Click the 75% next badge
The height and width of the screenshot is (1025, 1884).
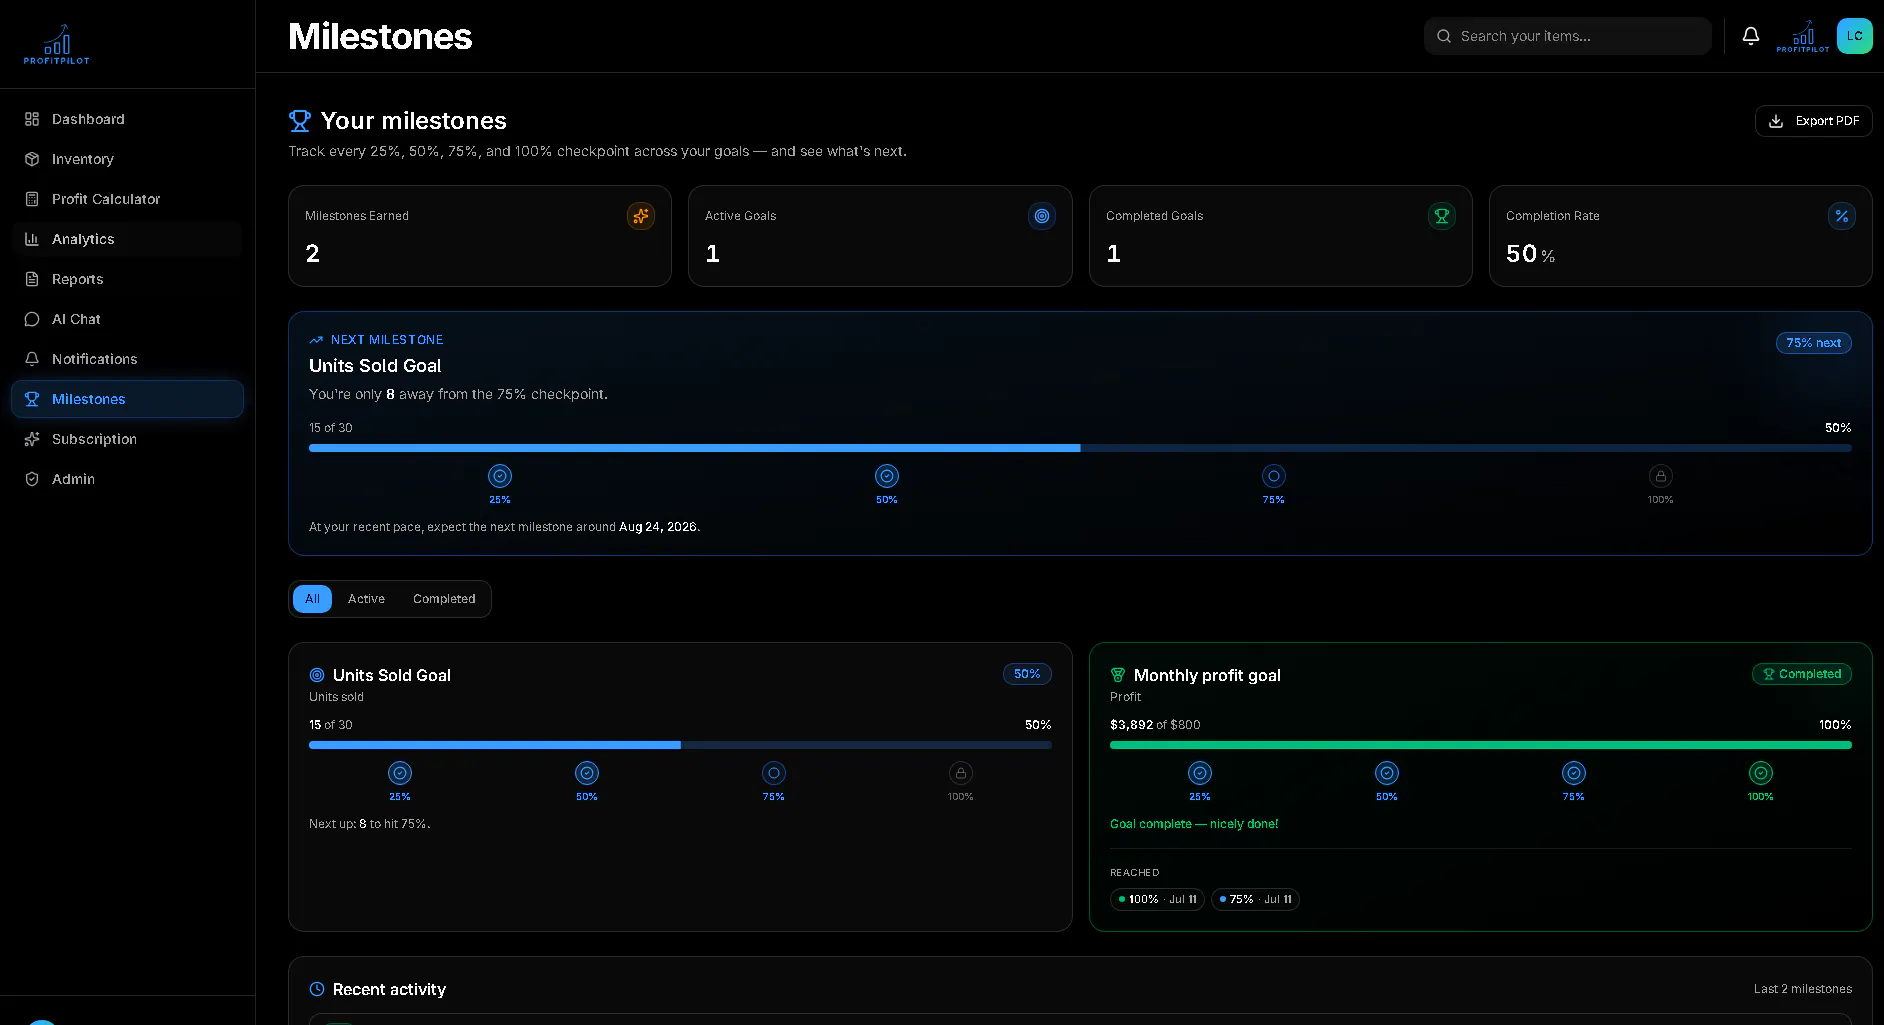tap(1813, 343)
